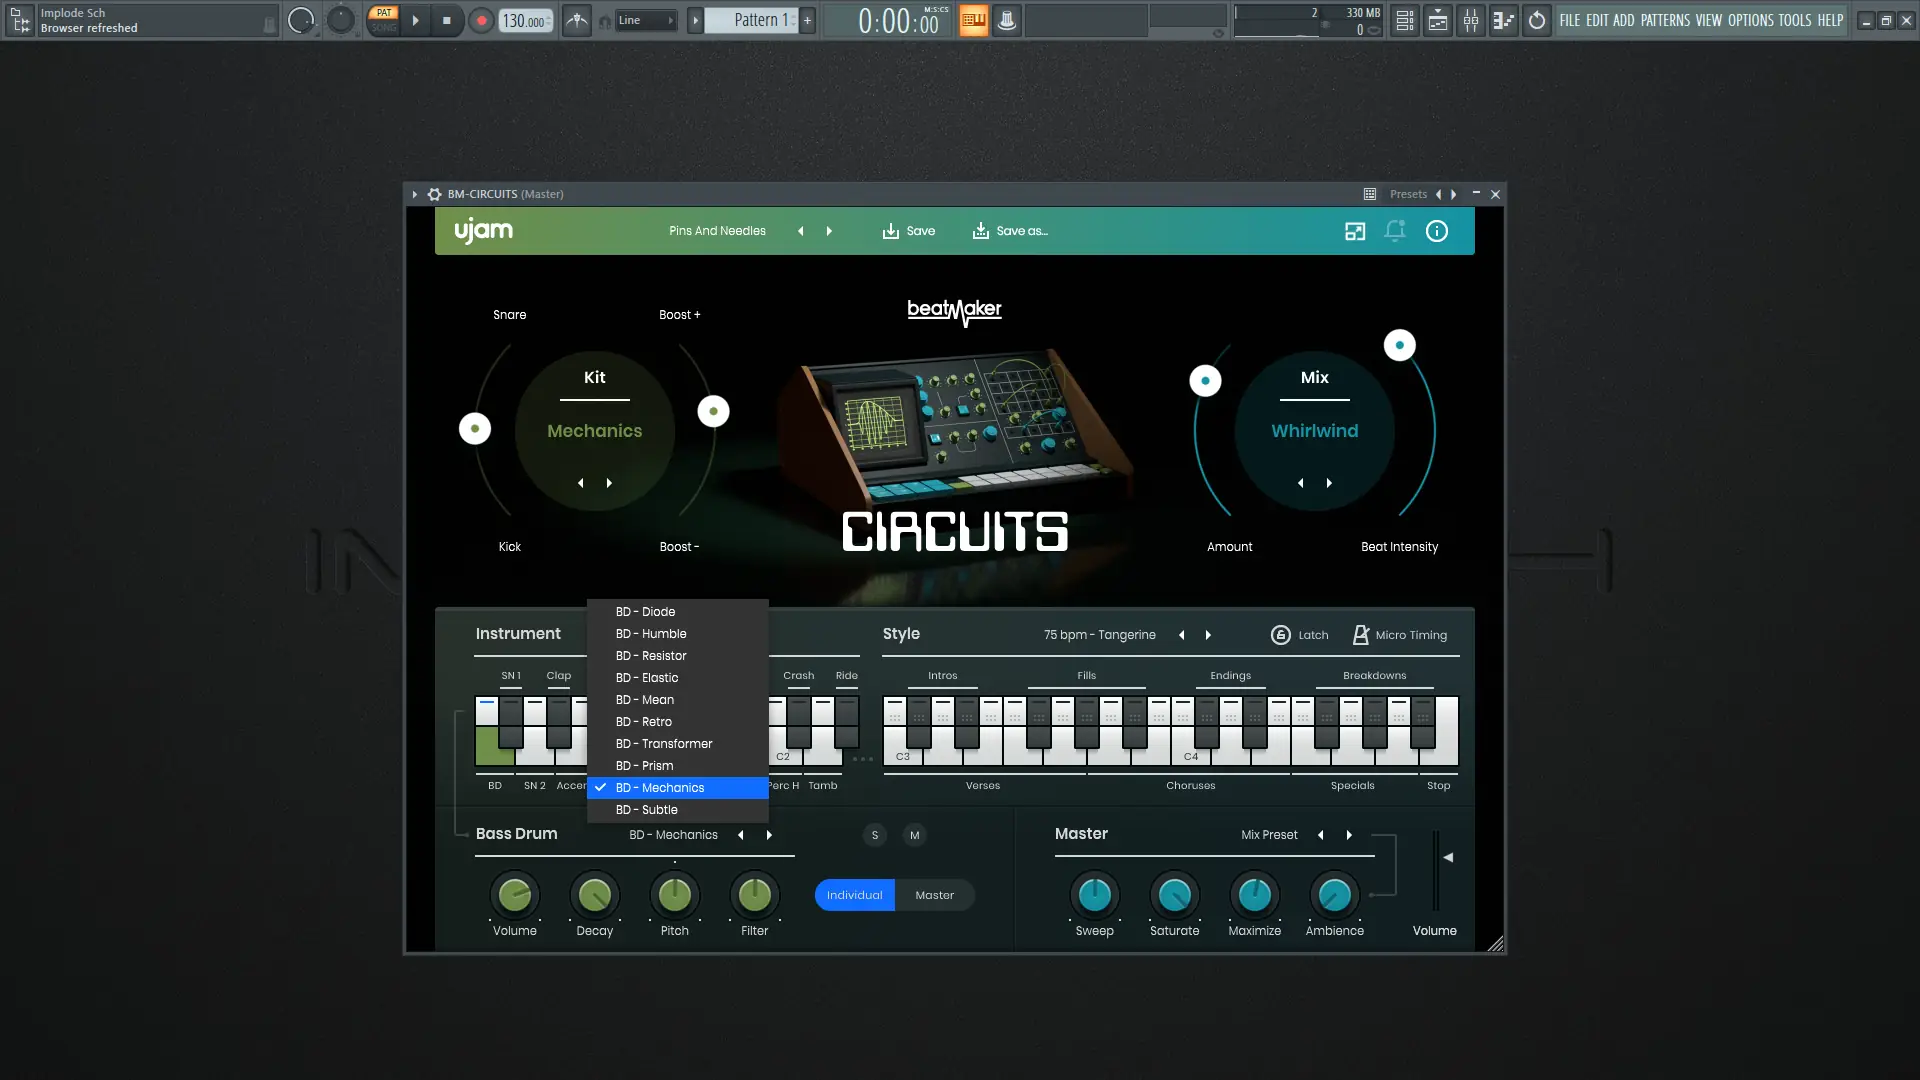
Task: Solo the Bass Drum with S button
Action: tap(875, 835)
